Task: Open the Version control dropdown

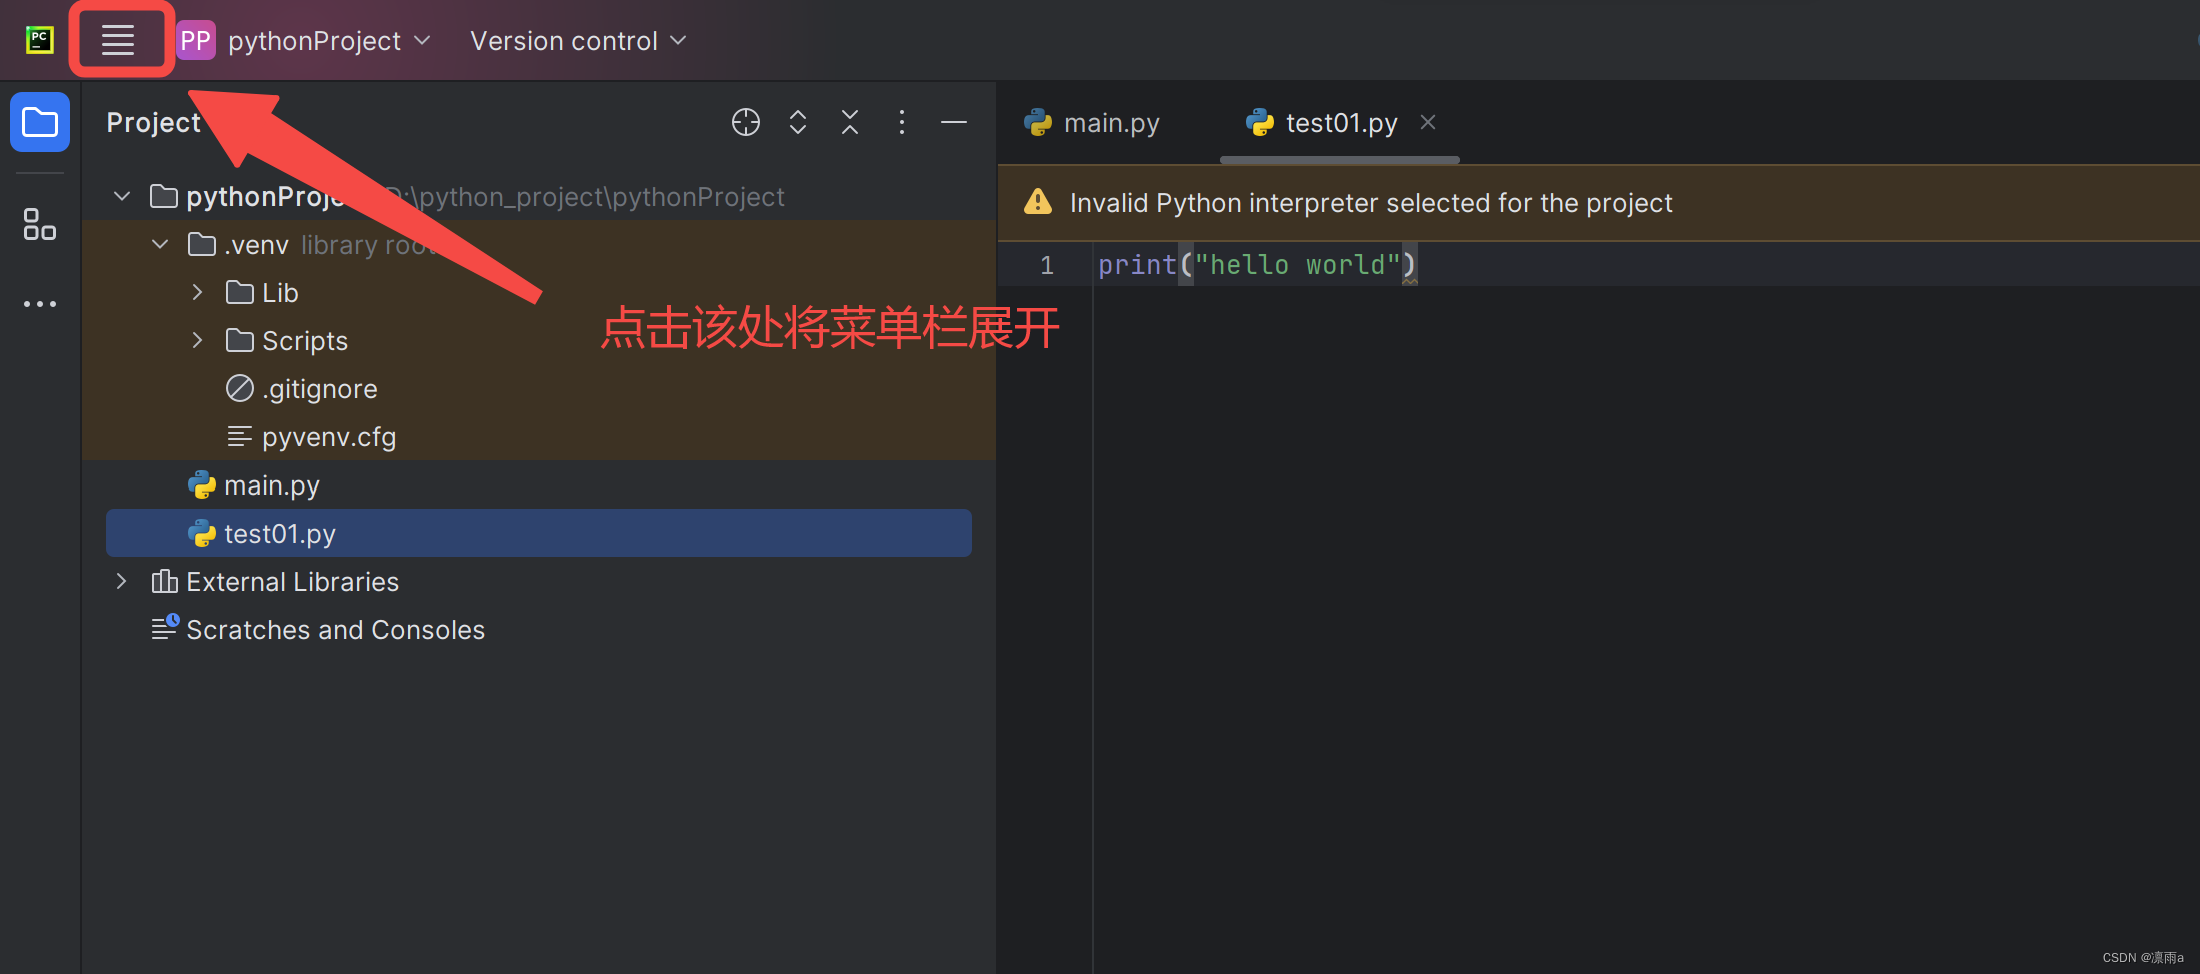Action: pyautogui.click(x=578, y=41)
